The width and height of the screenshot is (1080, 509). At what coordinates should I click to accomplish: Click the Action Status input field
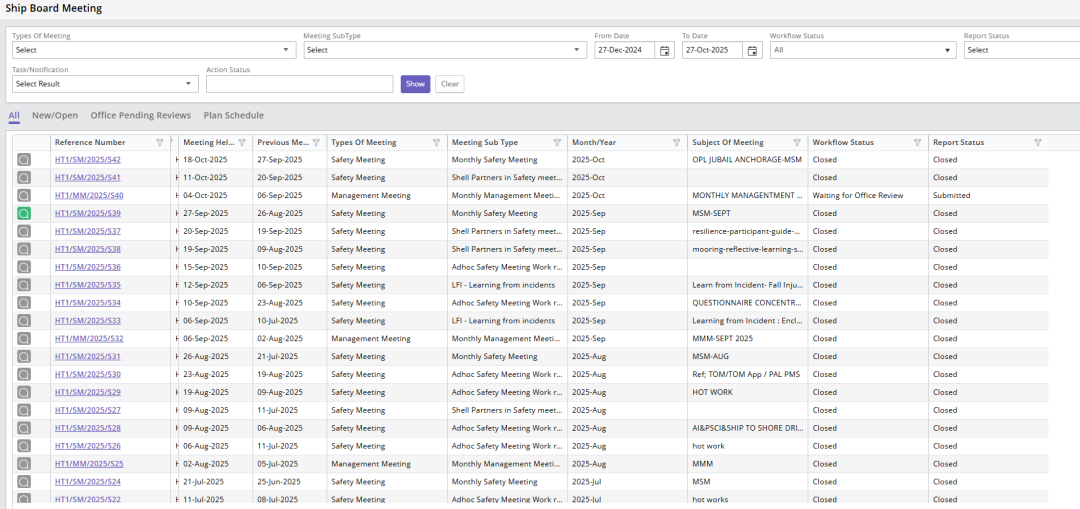[299, 84]
